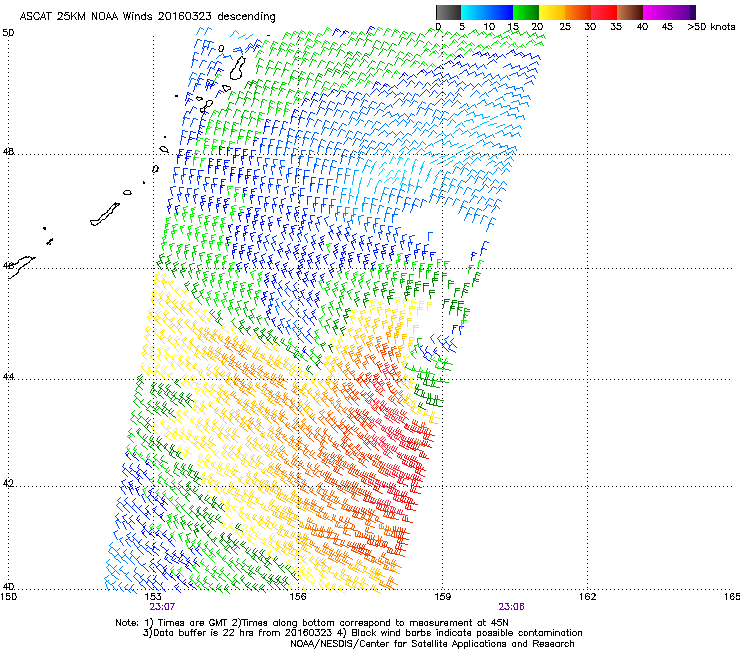Viewport: 740px width, 650px height.
Task: Click the longitude label '150'
Action: coord(8,597)
